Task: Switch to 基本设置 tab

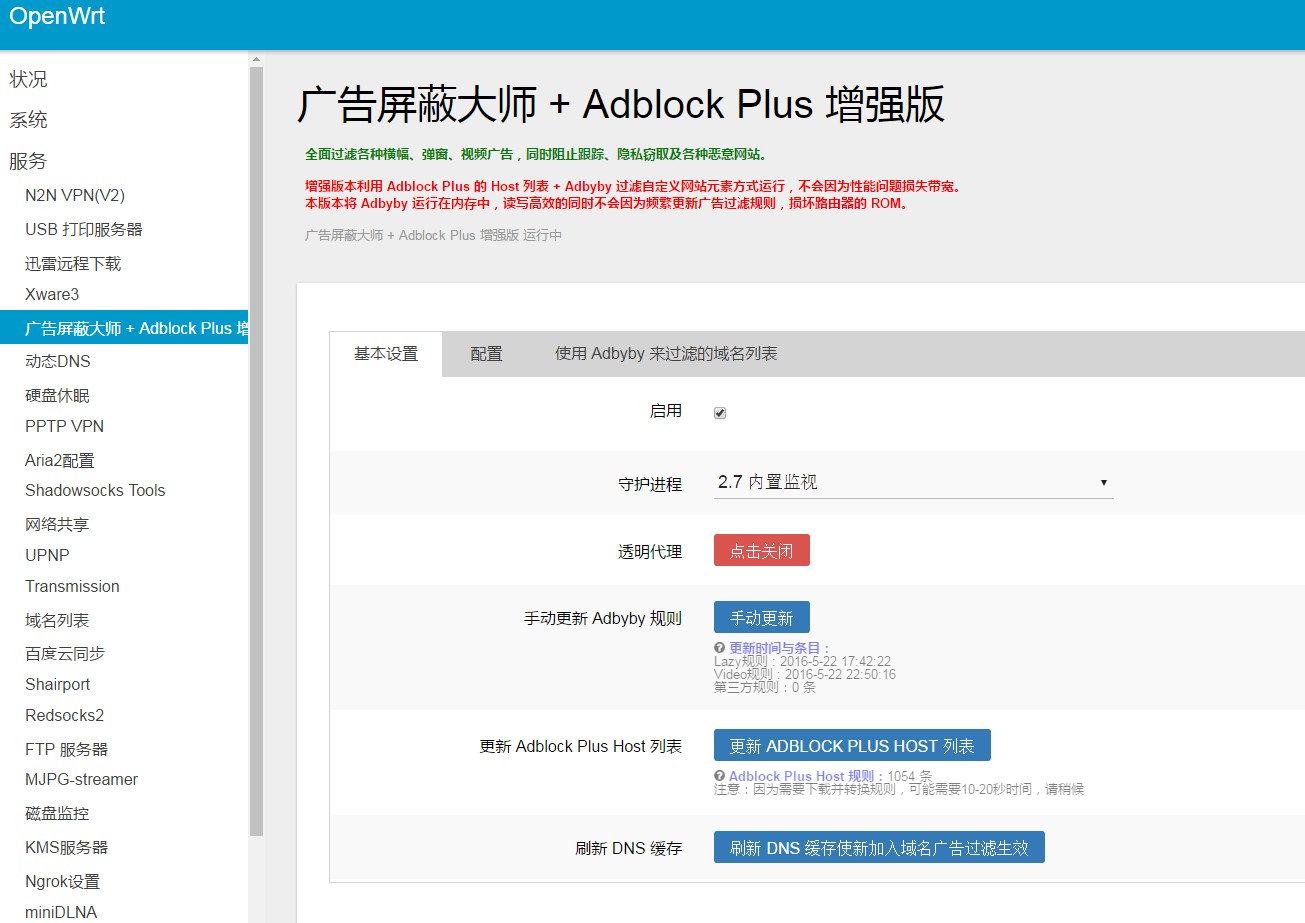Action: [386, 354]
